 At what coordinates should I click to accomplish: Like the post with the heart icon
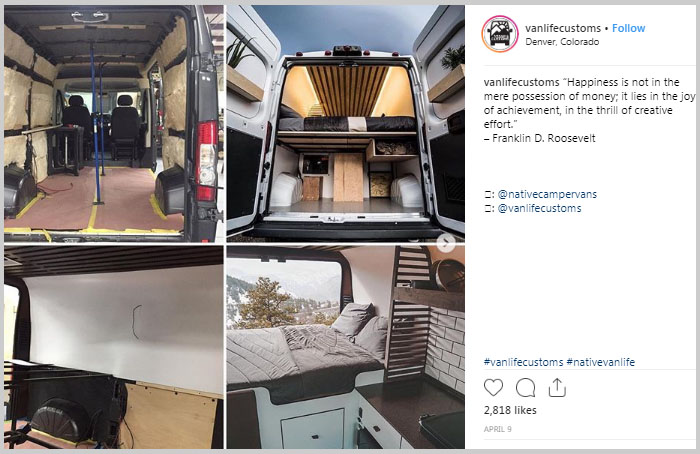tap(493, 387)
